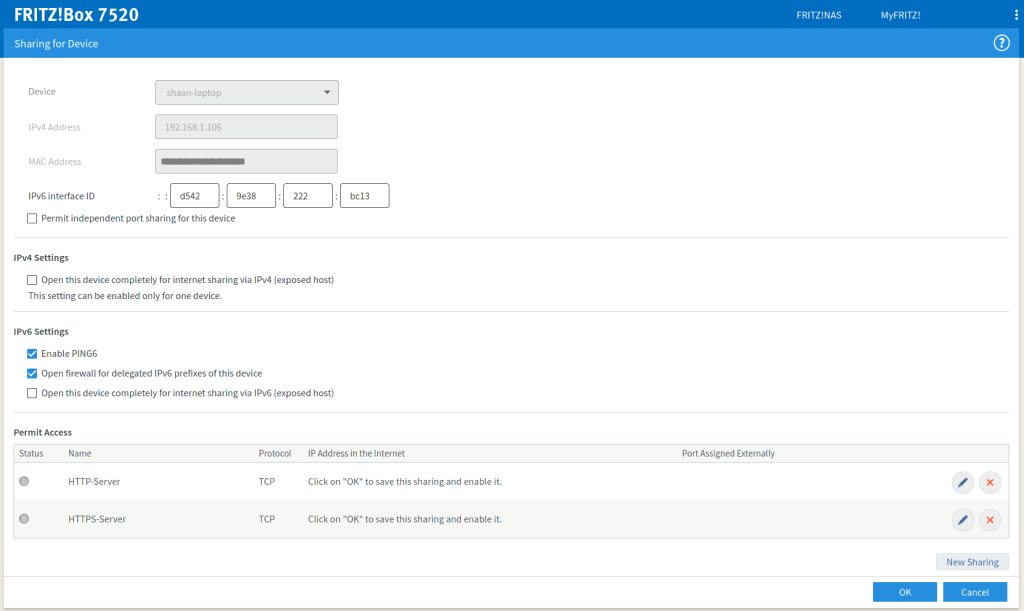Viewport: 1024px width, 611px height.
Task: Cancel the sharing changes
Action: coord(974,592)
